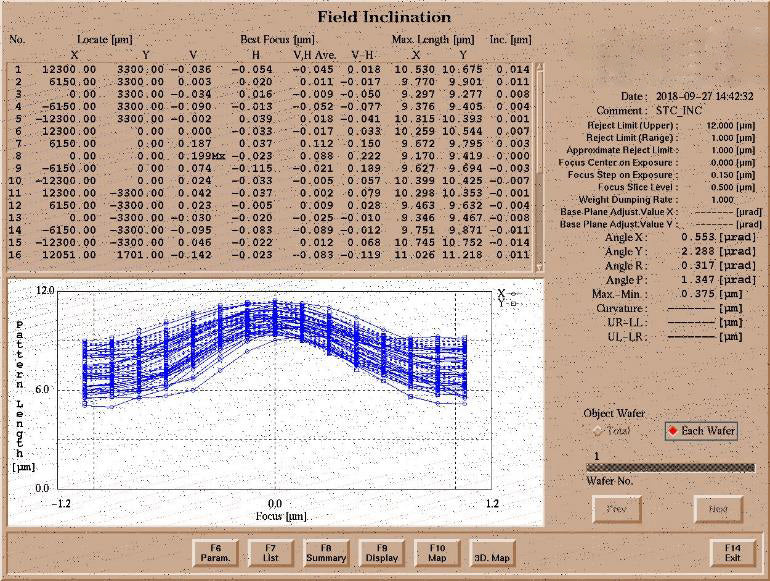Click the Angle R value 0.317
Image resolution: width=770 pixels, height=581 pixels.
pyautogui.click(x=698, y=266)
